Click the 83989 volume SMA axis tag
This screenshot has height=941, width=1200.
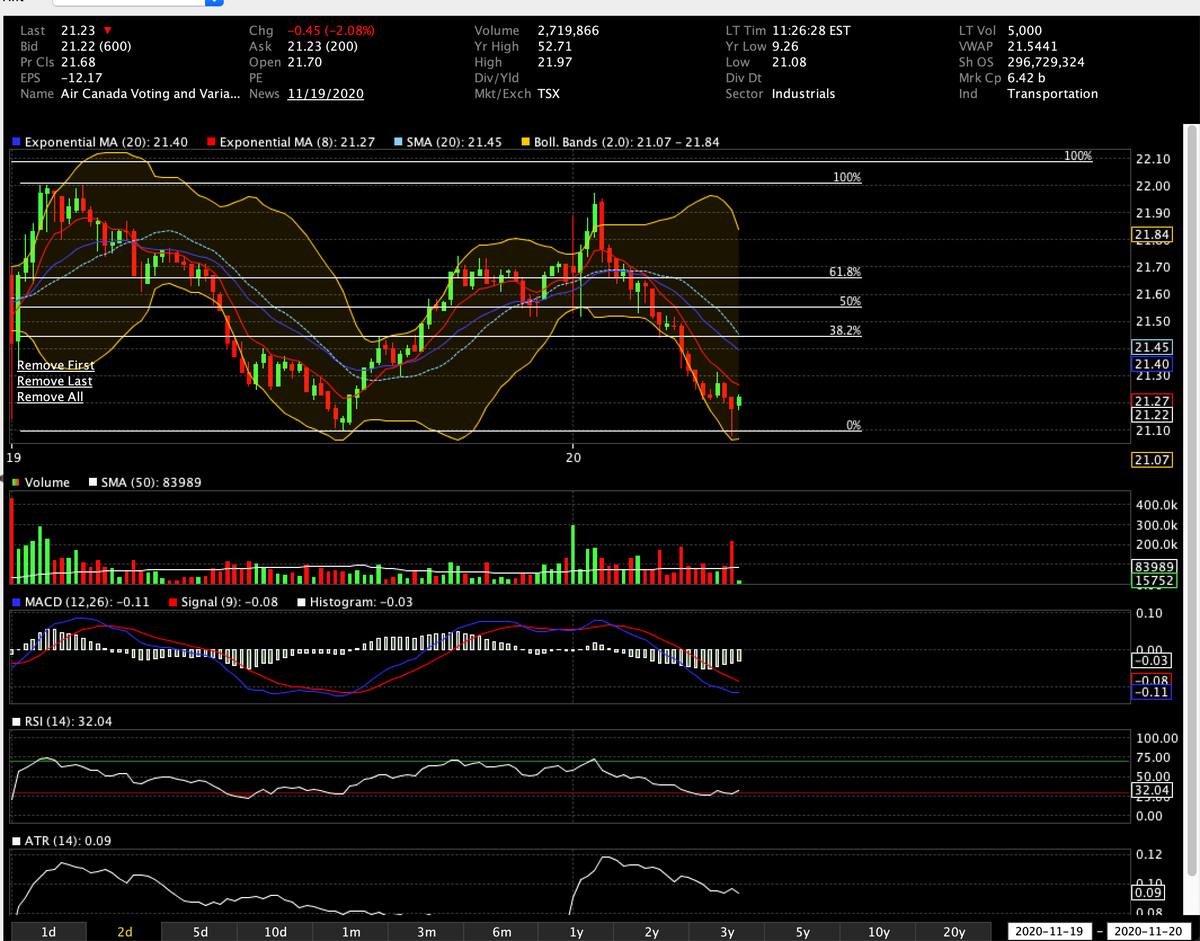tap(1153, 566)
